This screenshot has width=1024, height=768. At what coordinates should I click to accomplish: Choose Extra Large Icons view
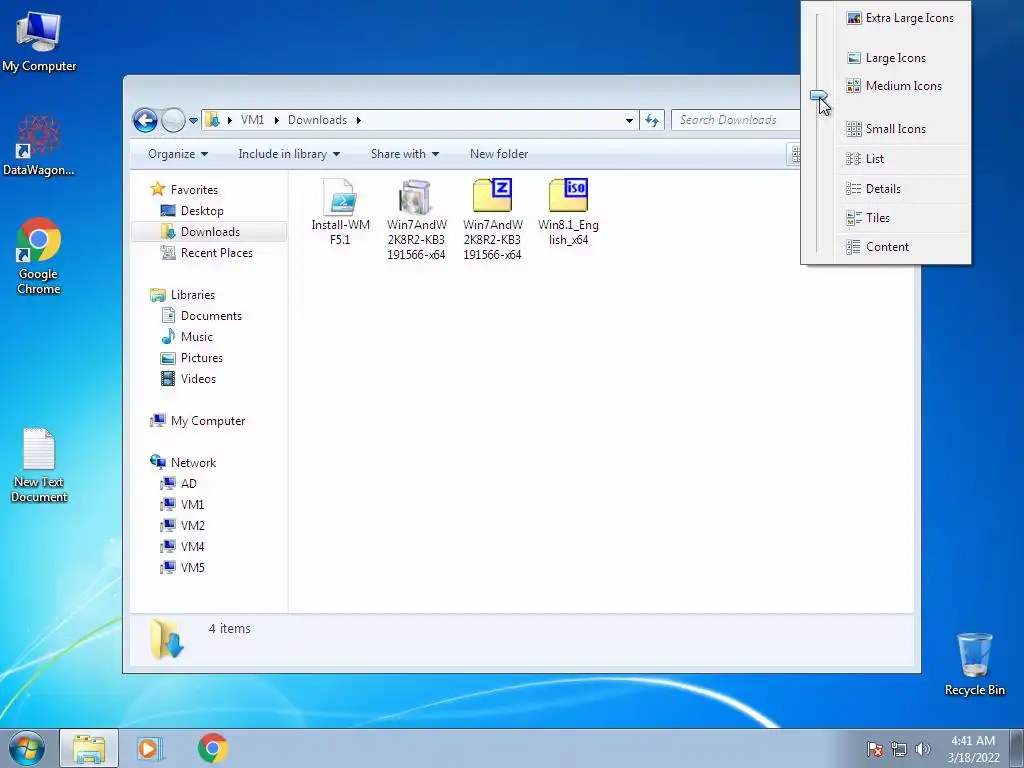pyautogui.click(x=901, y=18)
